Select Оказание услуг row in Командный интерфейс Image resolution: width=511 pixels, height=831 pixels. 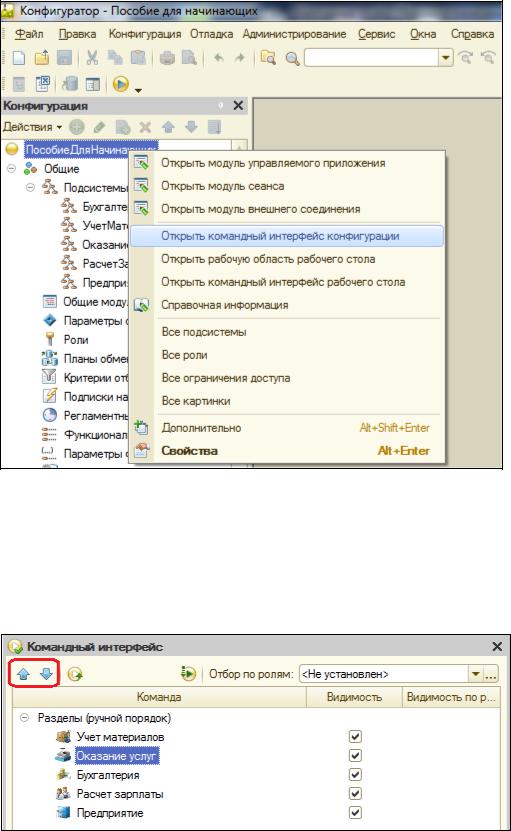pos(117,756)
